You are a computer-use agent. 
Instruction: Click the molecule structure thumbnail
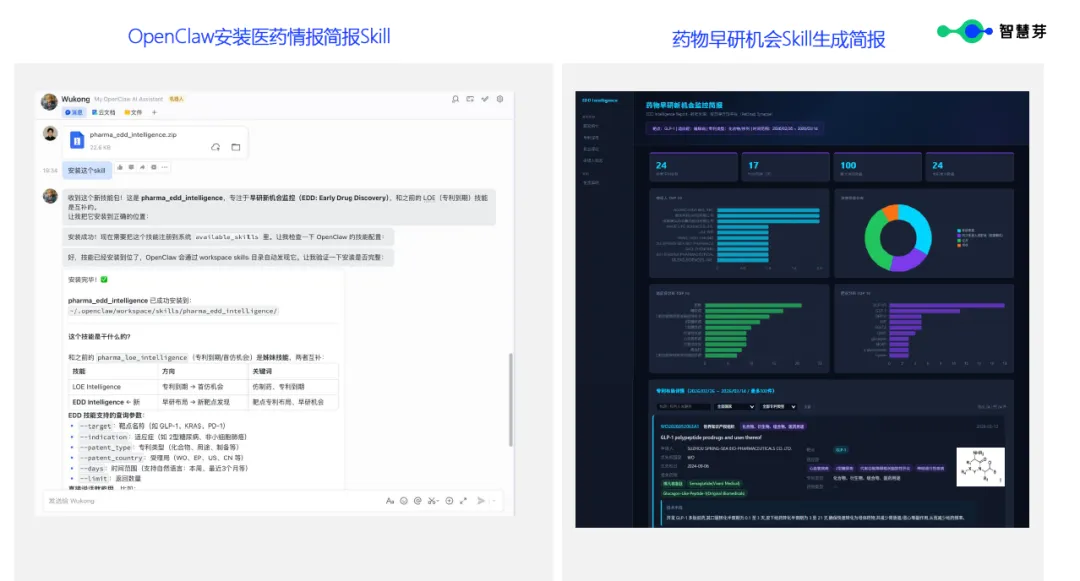980,467
